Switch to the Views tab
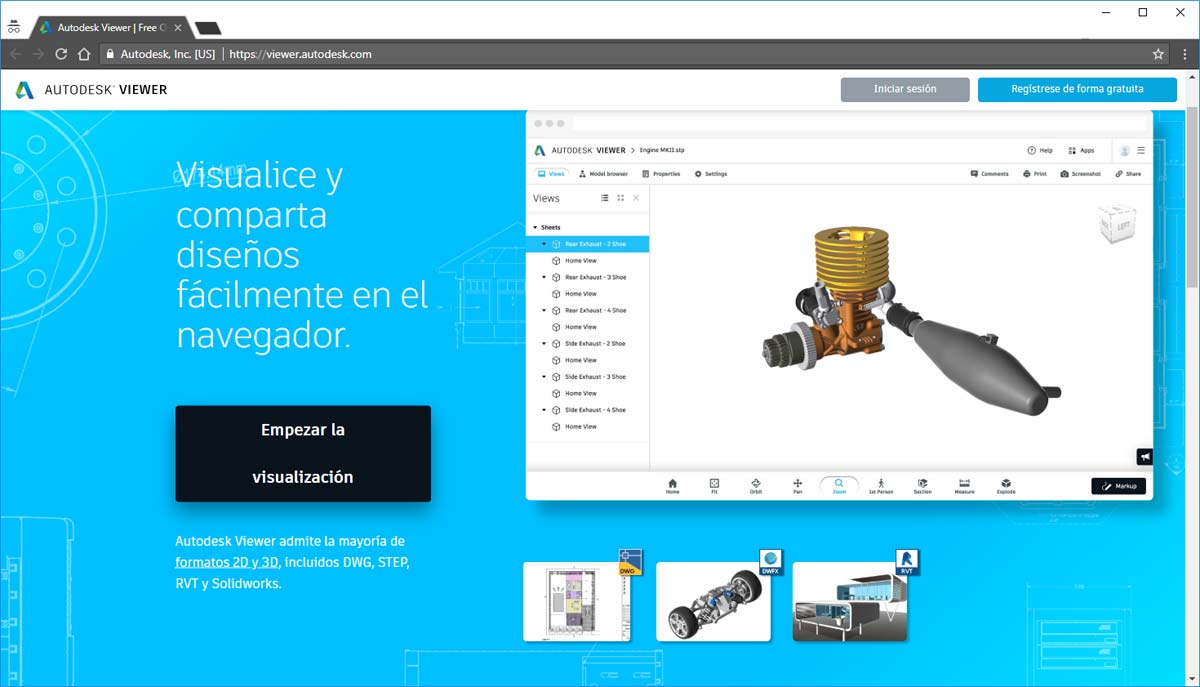 (551, 174)
